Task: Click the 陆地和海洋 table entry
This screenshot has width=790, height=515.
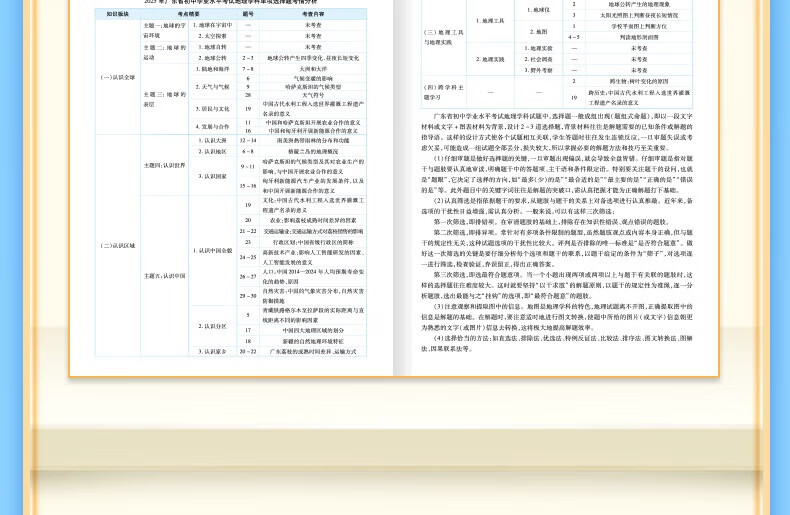Action: click(x=214, y=69)
